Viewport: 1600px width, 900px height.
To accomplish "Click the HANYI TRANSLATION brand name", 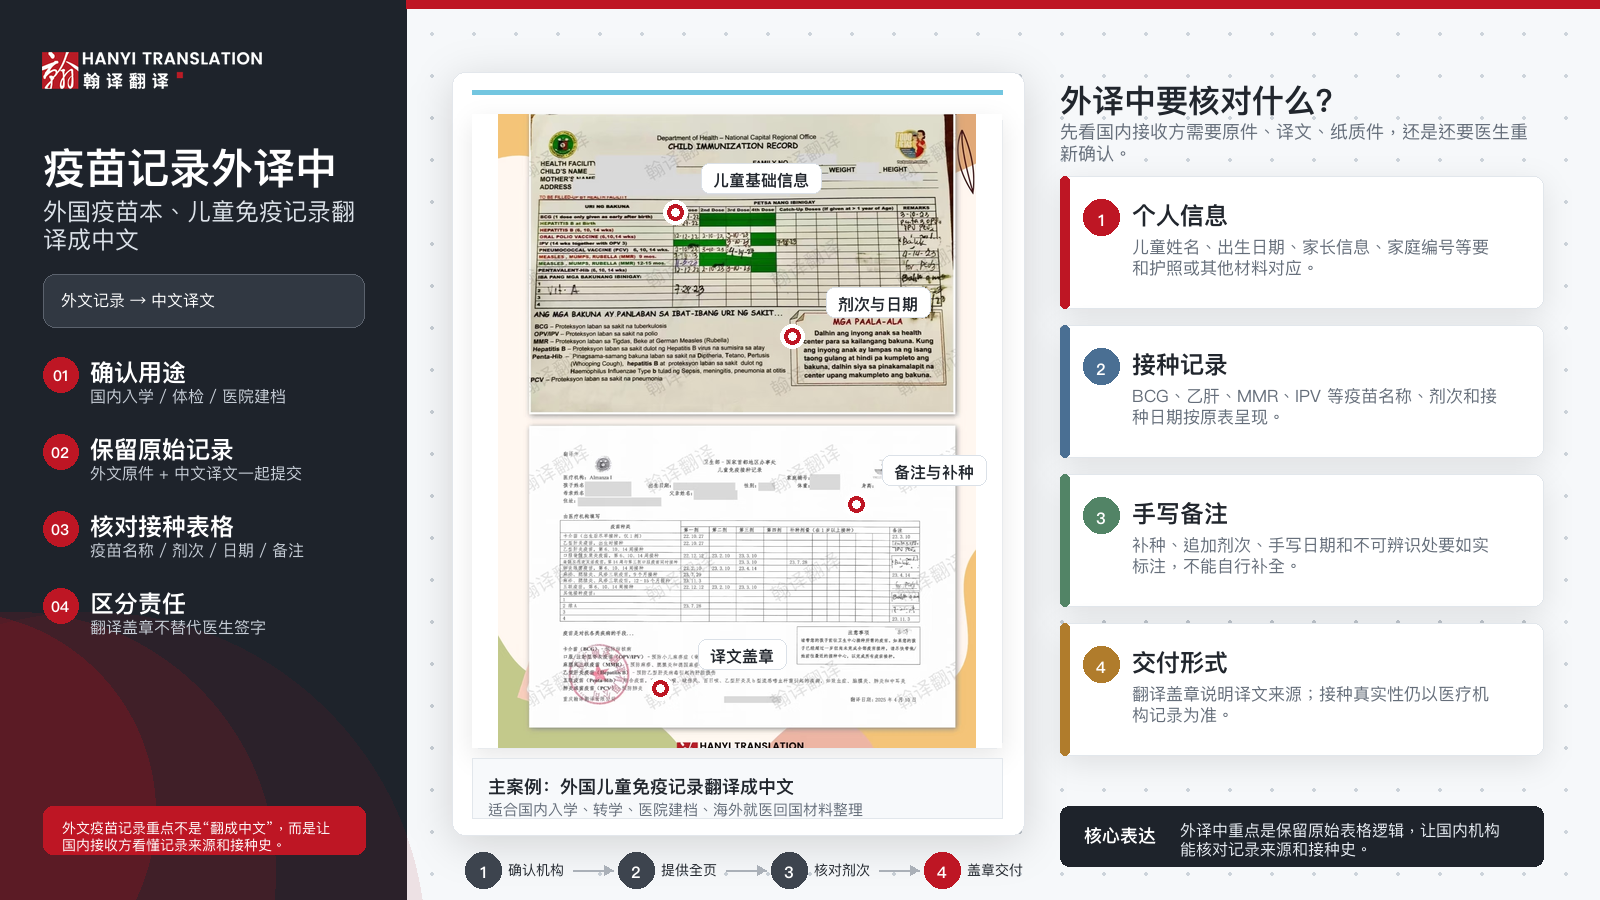I will (172, 59).
